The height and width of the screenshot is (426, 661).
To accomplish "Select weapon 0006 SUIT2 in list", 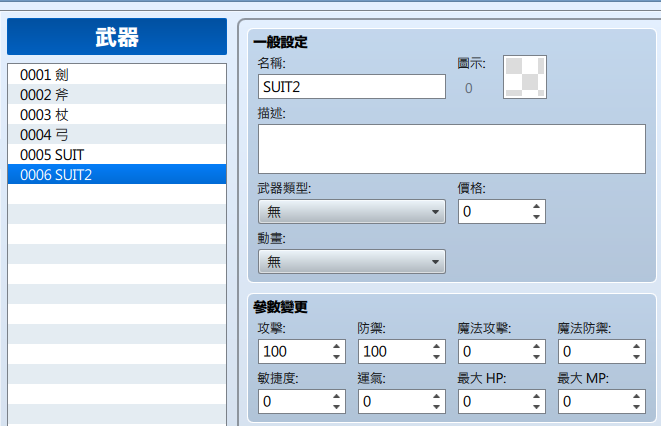I will point(117,174).
